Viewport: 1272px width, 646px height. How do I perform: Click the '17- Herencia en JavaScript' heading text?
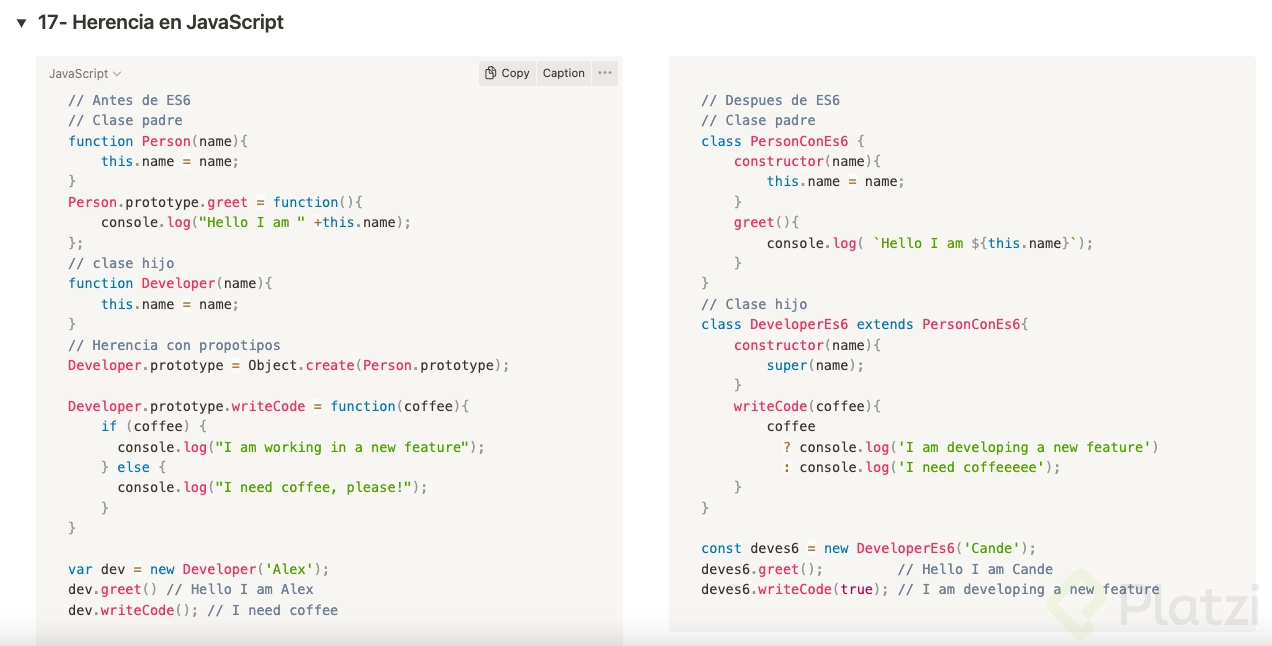point(161,22)
